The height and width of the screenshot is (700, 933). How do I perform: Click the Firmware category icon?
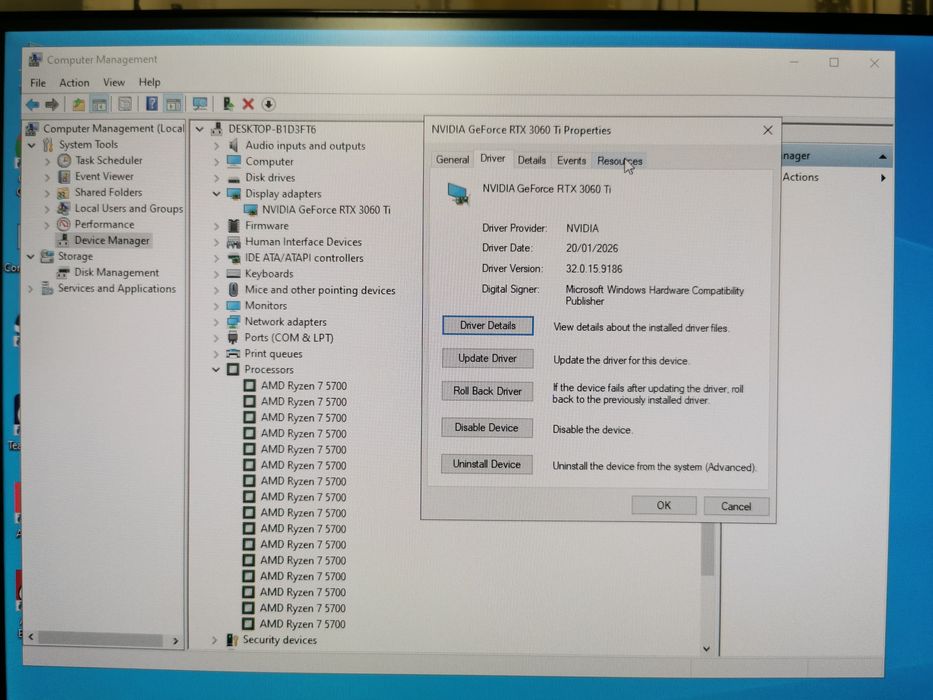tap(234, 226)
